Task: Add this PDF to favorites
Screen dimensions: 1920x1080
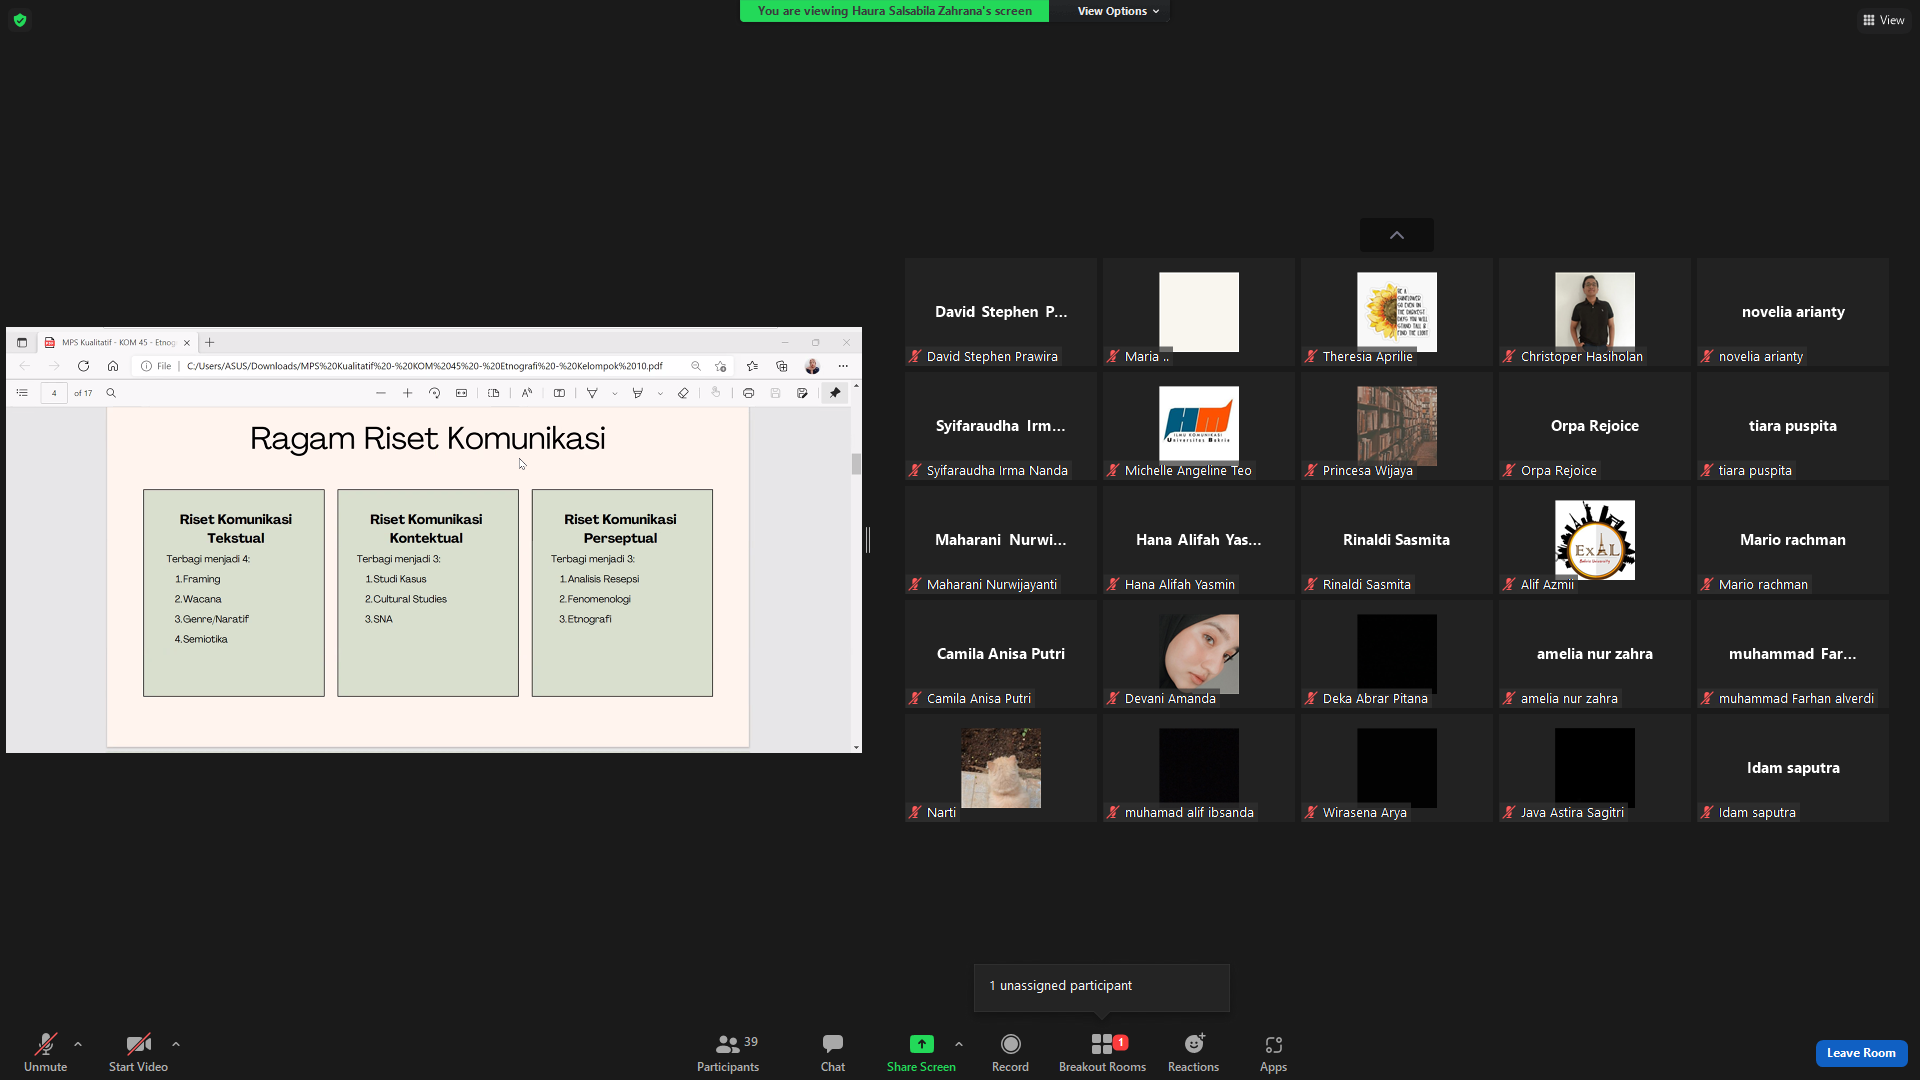Action: 720,366
